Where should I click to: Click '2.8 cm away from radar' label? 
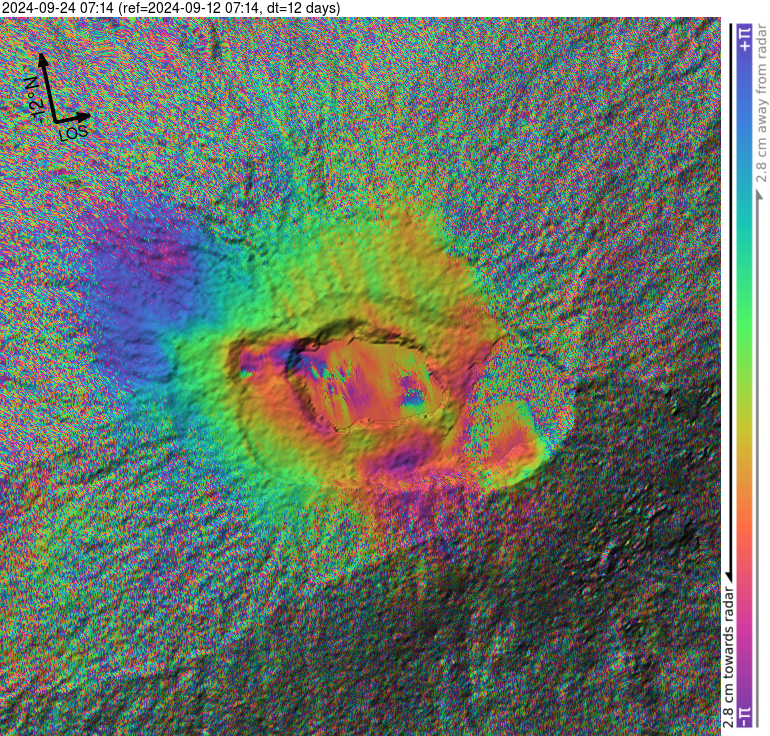762,103
